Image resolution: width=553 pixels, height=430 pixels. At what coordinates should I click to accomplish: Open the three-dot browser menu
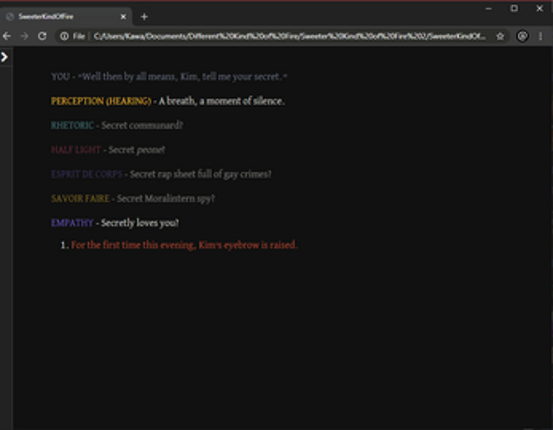tap(541, 36)
